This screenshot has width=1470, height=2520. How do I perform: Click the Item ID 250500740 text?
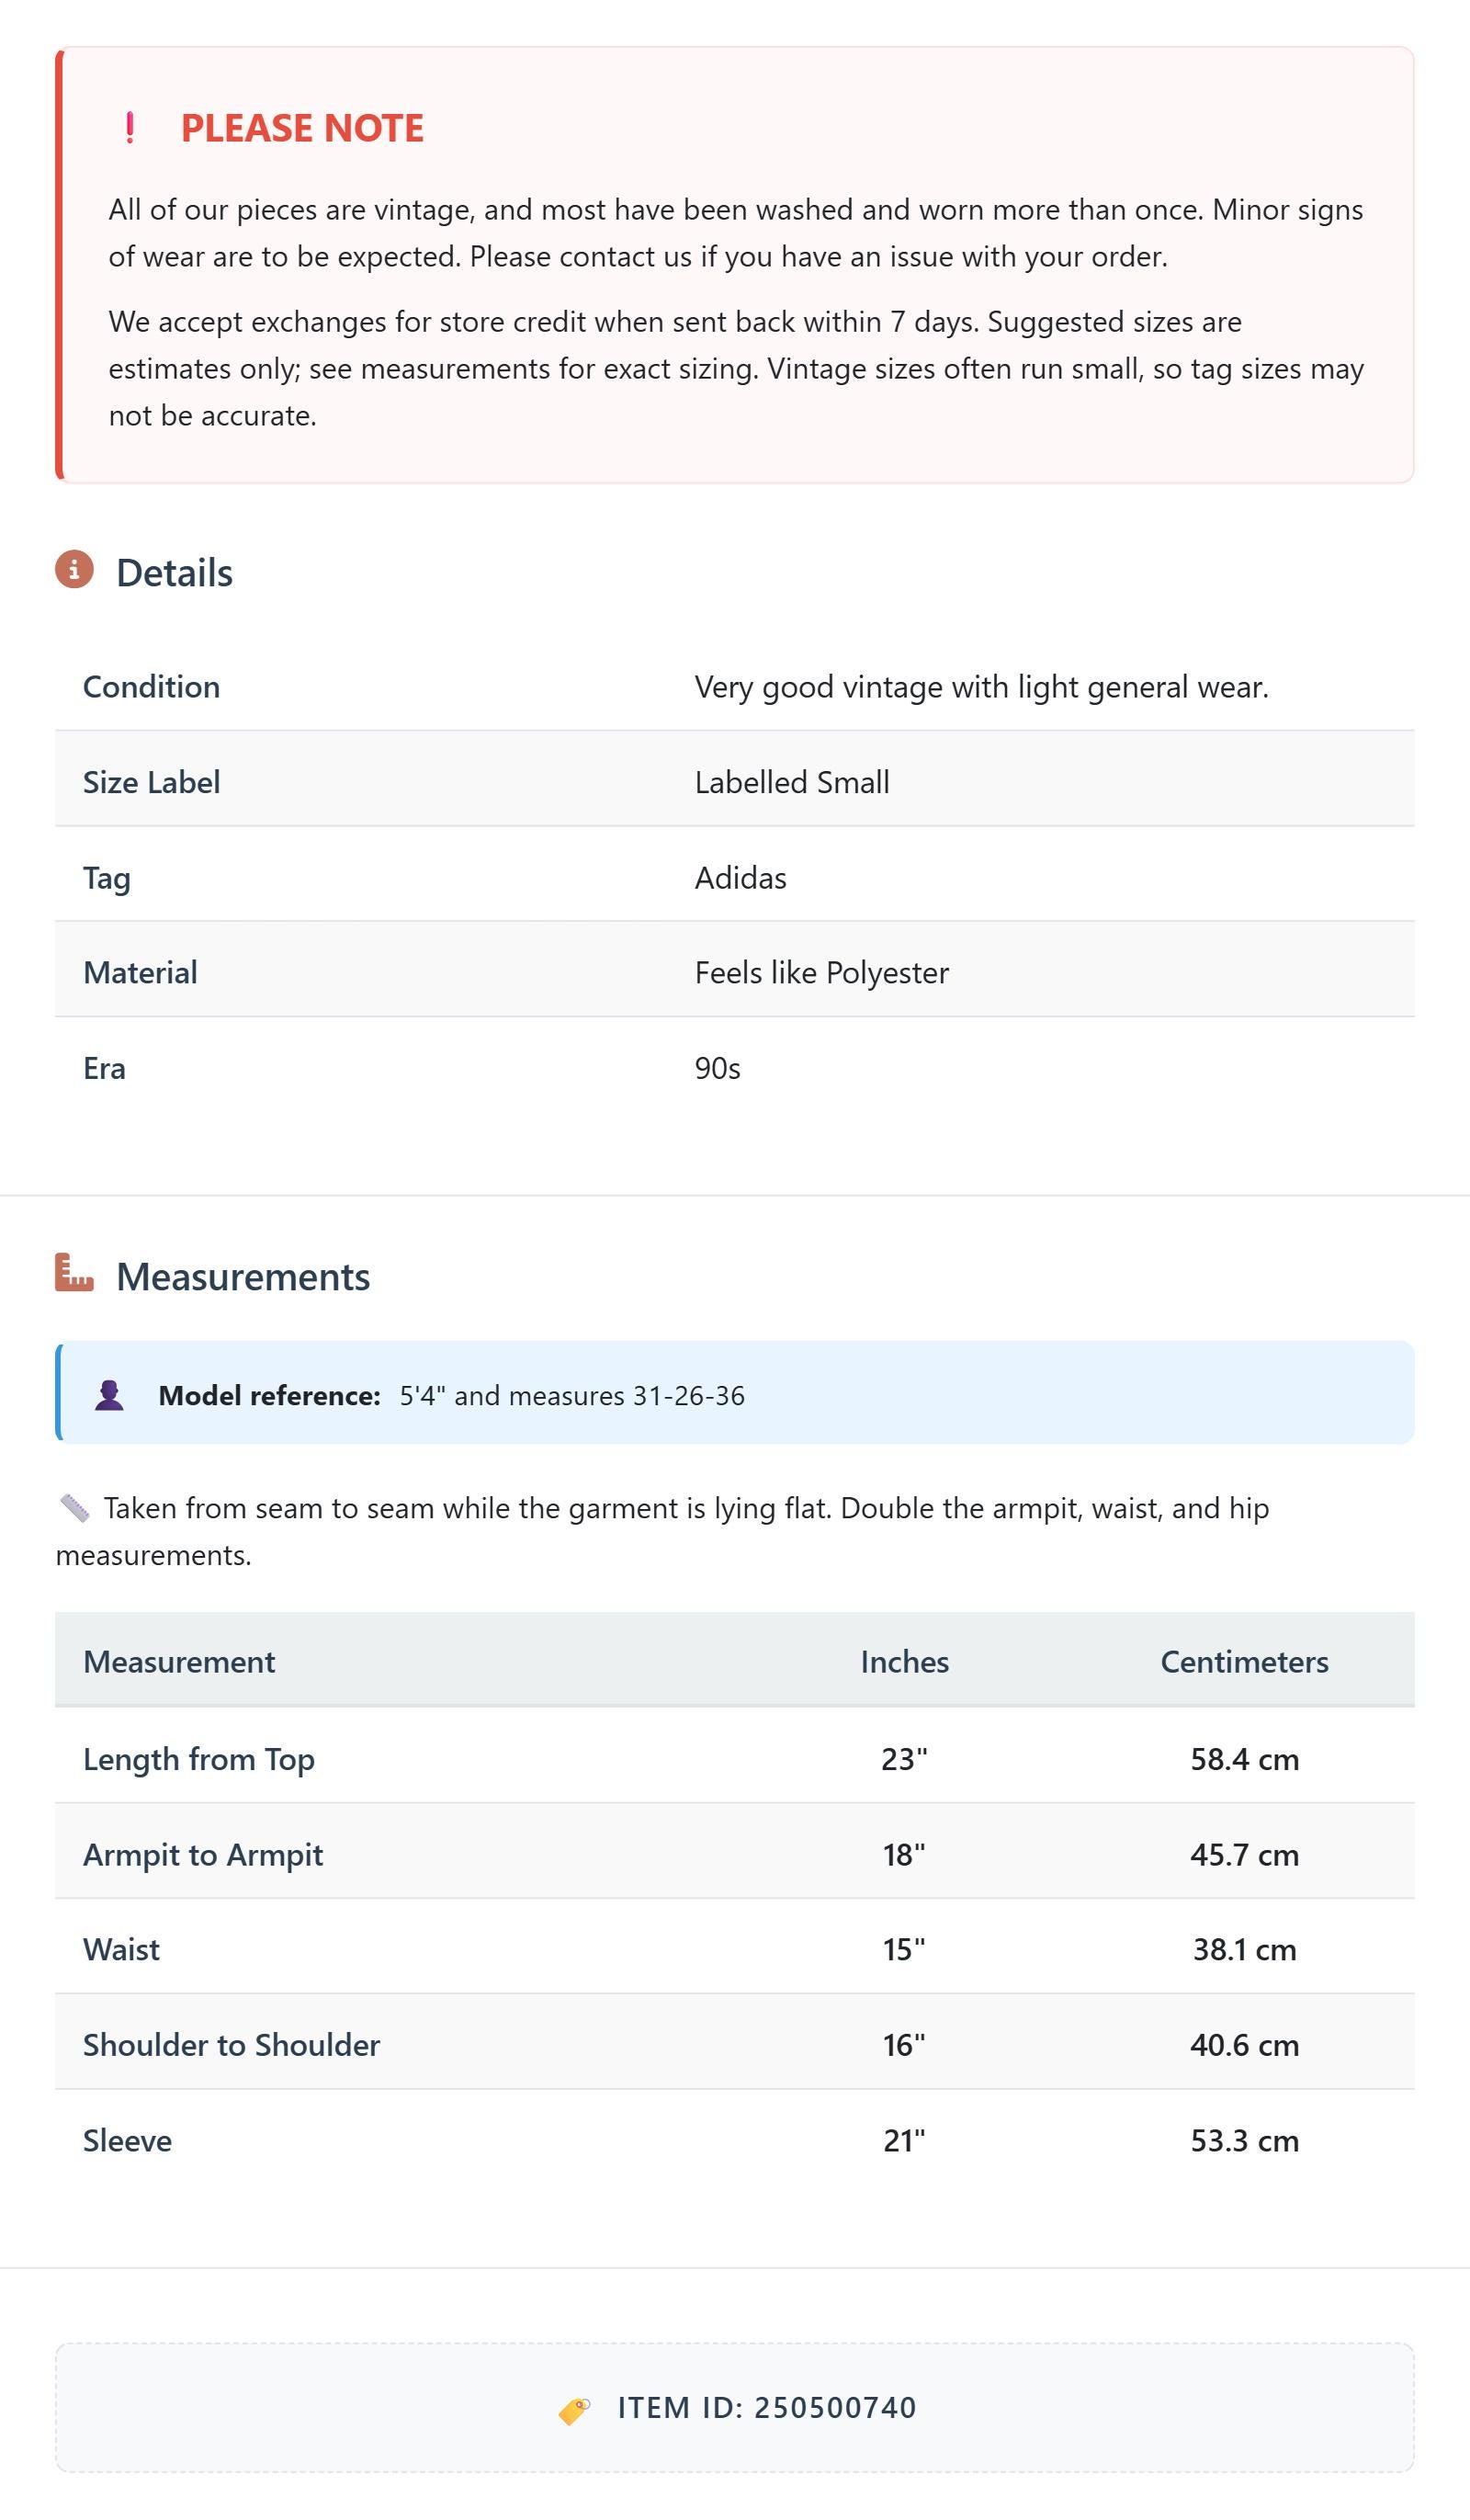point(767,2408)
